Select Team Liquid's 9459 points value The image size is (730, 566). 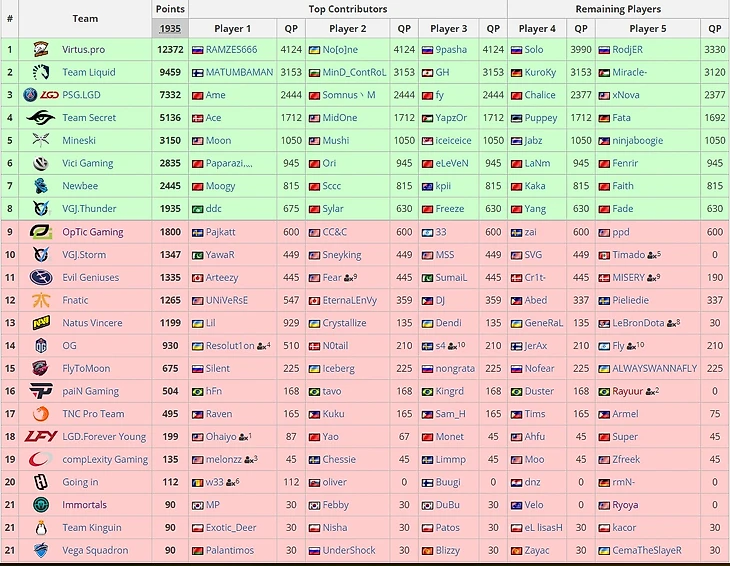coord(170,72)
